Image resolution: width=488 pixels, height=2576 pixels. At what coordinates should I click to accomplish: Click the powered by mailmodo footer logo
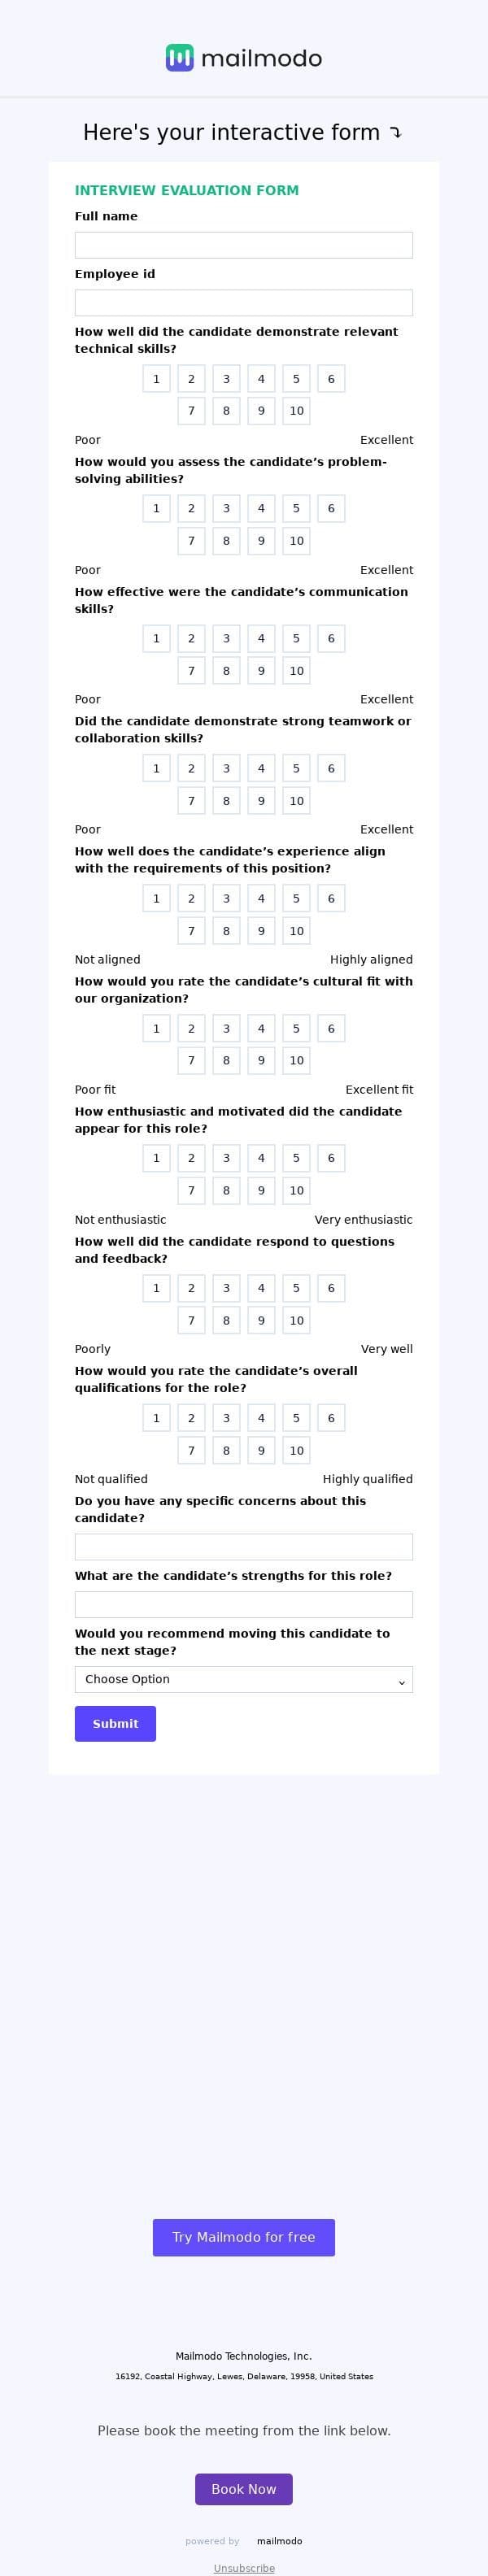click(x=278, y=2541)
